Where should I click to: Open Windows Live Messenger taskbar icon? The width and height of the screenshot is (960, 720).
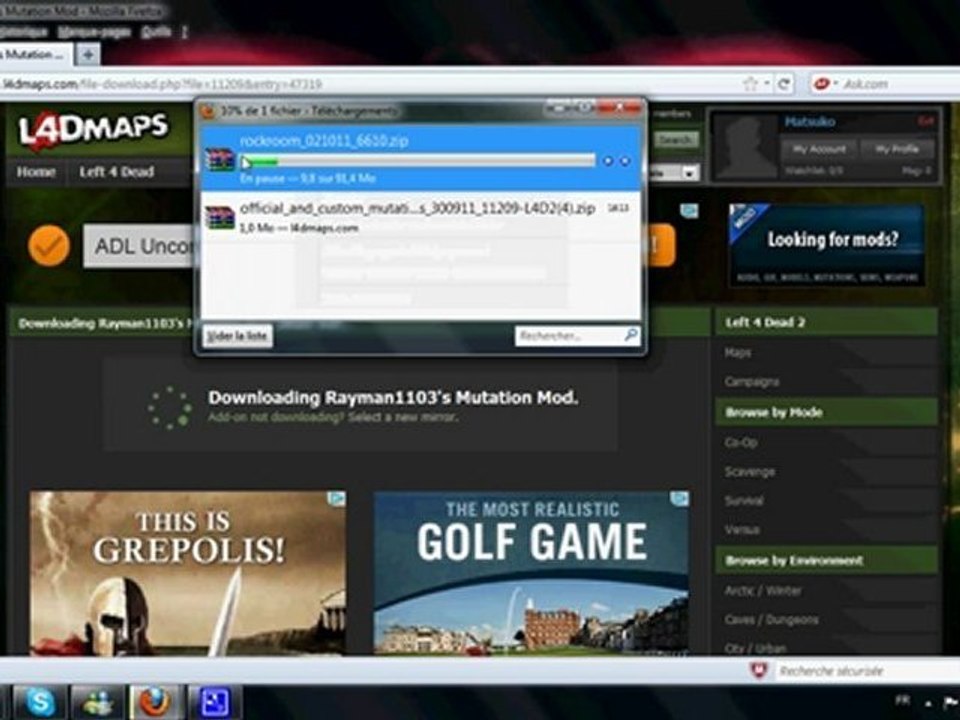[98, 702]
